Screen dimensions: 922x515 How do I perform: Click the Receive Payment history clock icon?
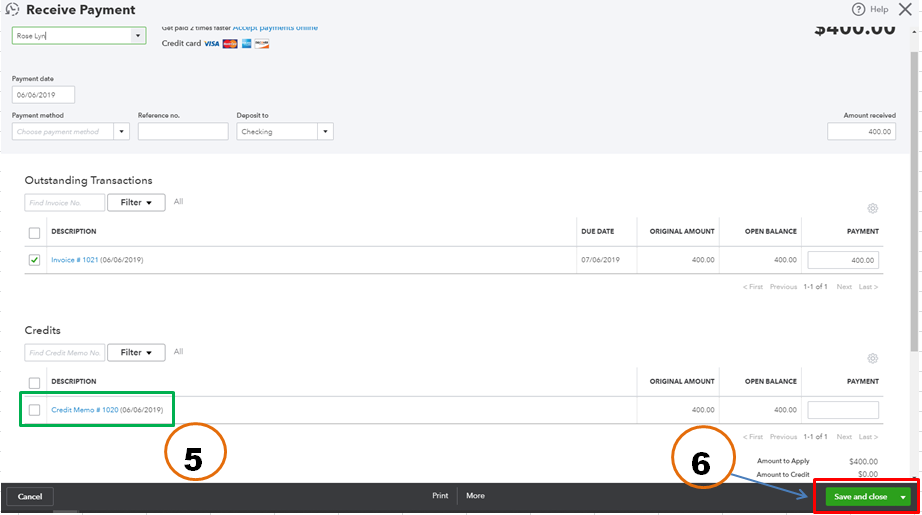[12, 9]
